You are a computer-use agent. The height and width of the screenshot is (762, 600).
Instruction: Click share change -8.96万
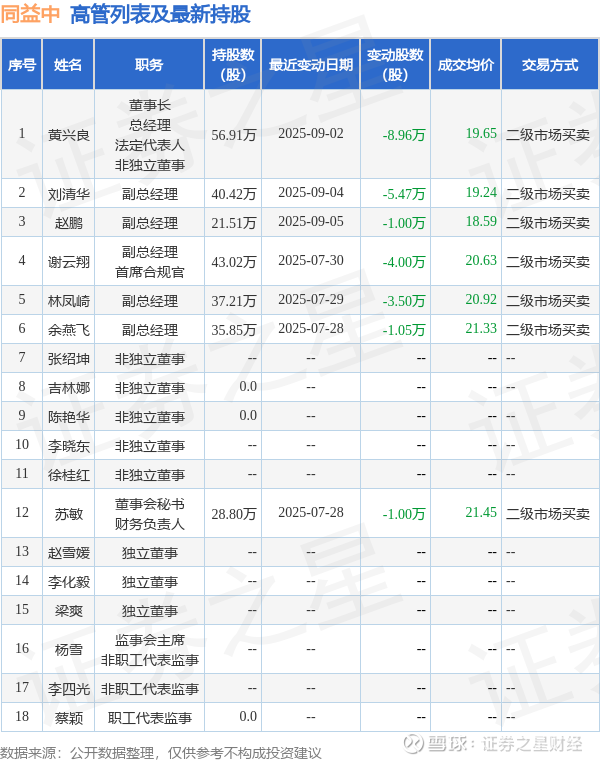click(x=404, y=135)
